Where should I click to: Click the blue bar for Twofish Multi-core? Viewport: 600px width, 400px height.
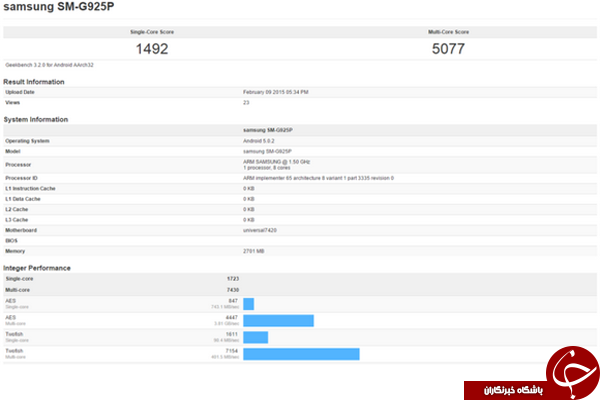click(301, 354)
